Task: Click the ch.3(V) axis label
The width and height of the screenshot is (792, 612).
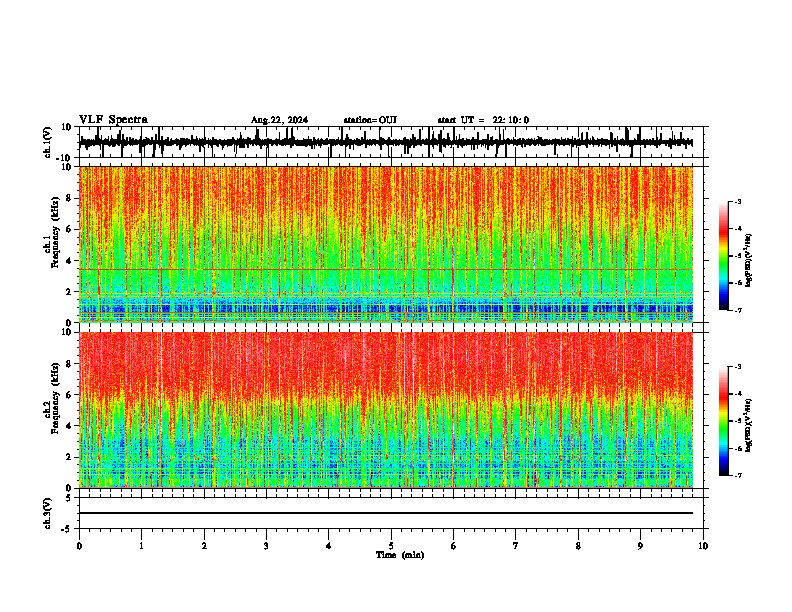Action: click(x=47, y=513)
